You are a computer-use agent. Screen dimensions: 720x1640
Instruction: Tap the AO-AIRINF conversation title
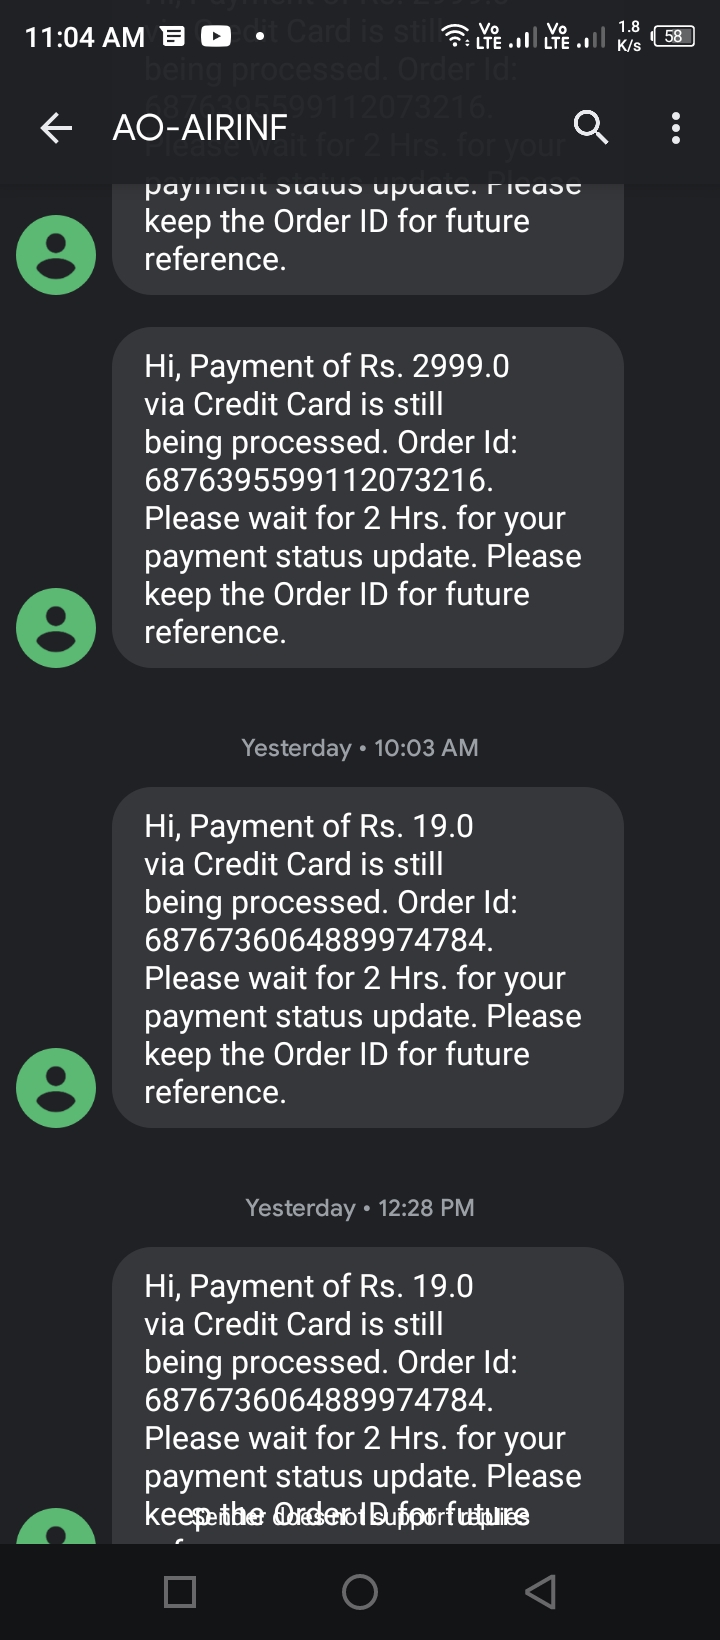click(200, 127)
